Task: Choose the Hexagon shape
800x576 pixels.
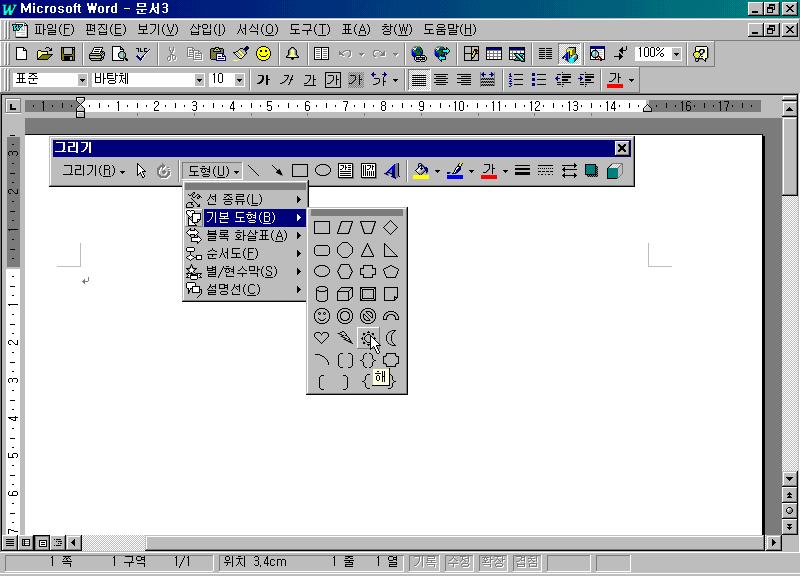Action: (345, 272)
